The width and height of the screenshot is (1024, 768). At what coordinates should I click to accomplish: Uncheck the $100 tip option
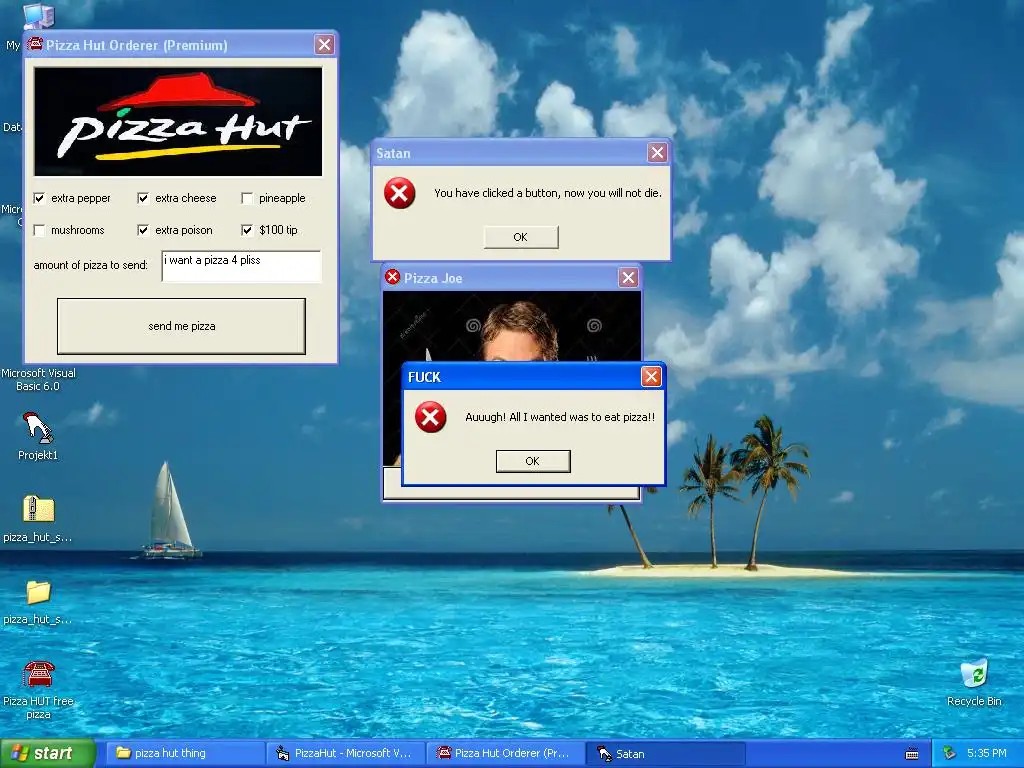click(247, 230)
